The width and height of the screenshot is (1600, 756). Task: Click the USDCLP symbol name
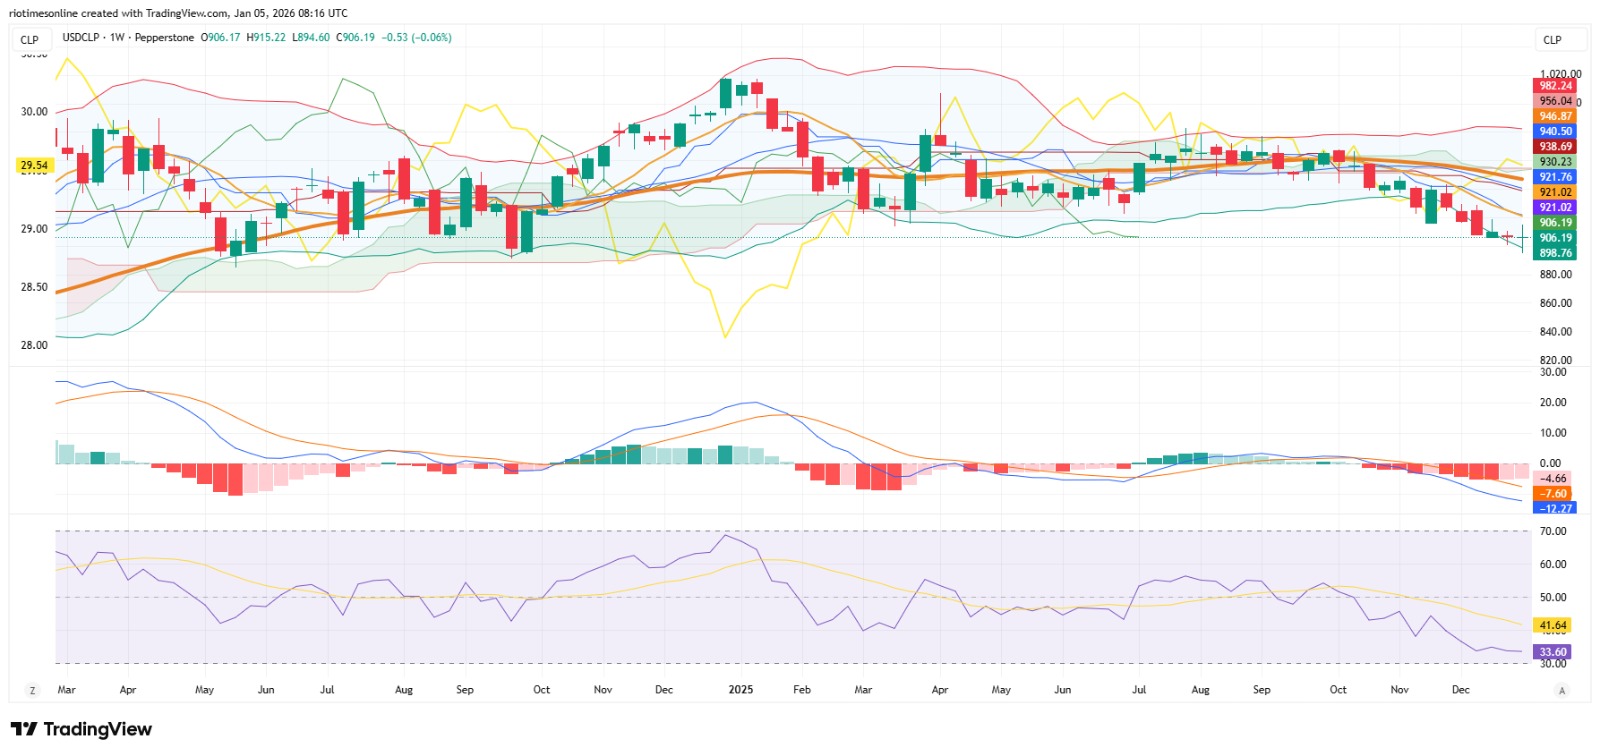[82, 37]
